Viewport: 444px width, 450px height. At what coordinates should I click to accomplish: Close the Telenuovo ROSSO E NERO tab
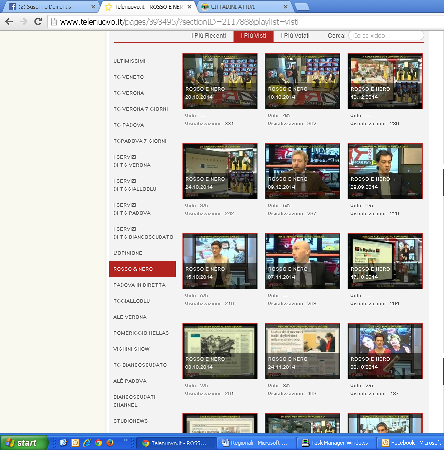pyautogui.click(x=189, y=7)
